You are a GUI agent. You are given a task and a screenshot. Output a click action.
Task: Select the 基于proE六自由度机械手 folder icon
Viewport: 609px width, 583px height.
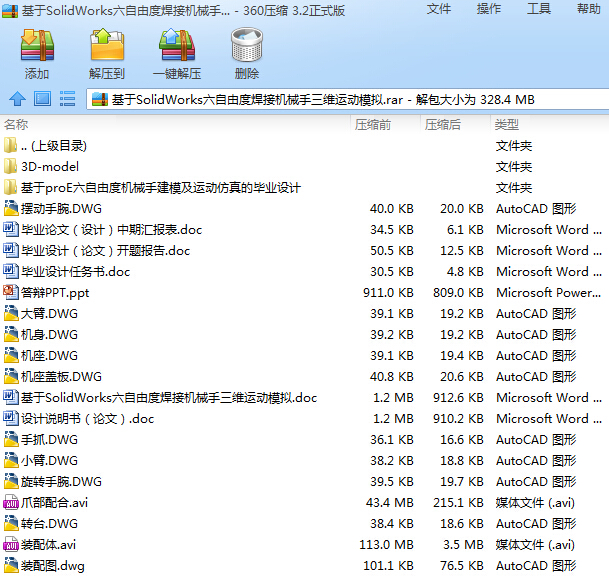coord(10,187)
